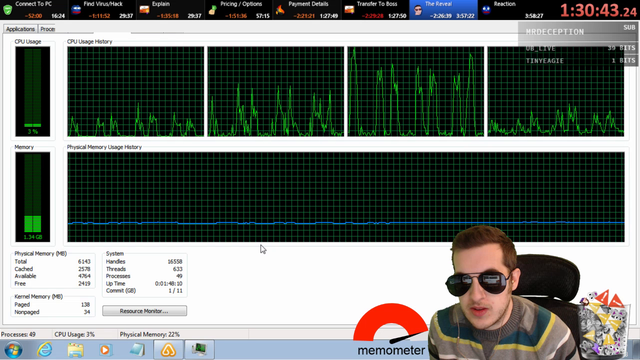Click the memometer gauge overlay
The height and width of the screenshot is (360, 640).
coord(391,330)
